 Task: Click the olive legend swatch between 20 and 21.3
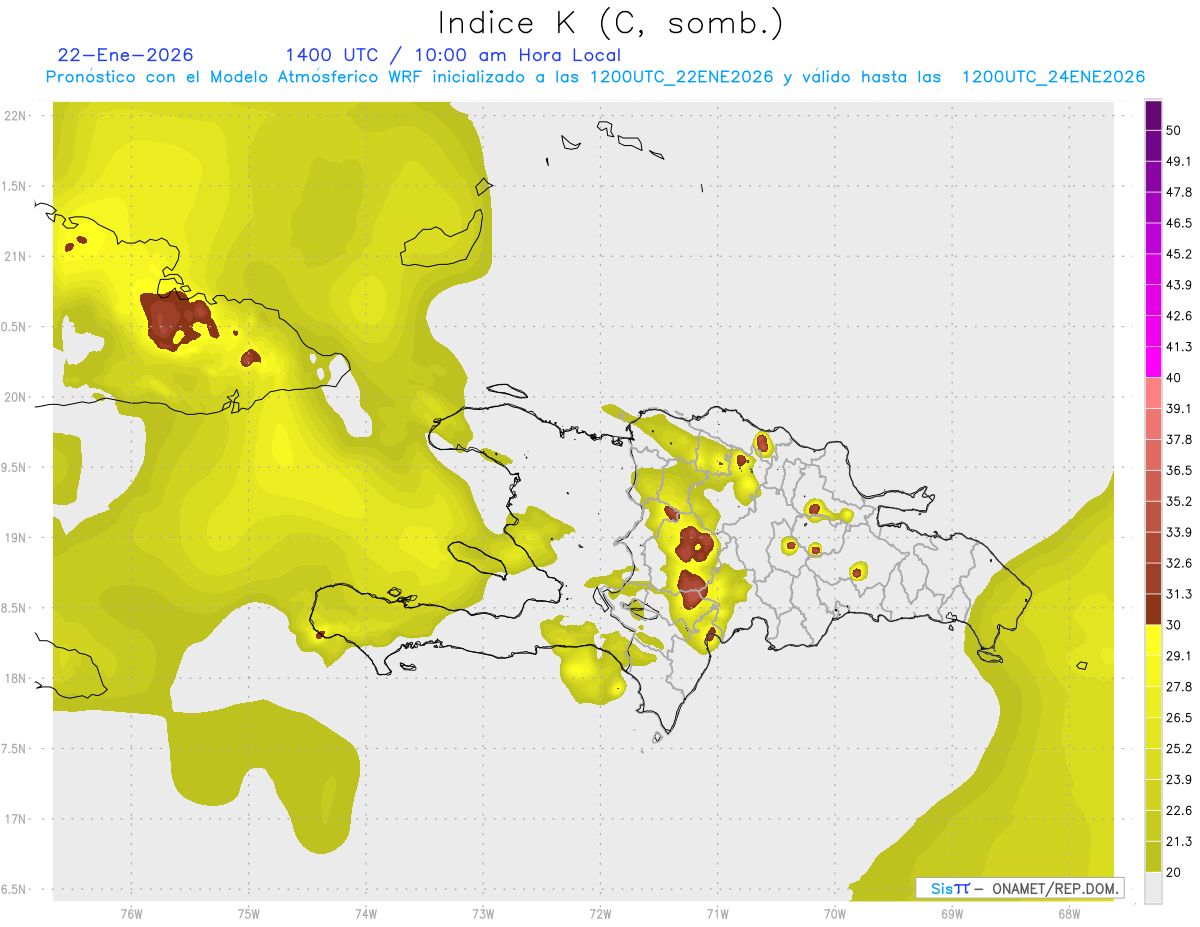(x=1153, y=856)
